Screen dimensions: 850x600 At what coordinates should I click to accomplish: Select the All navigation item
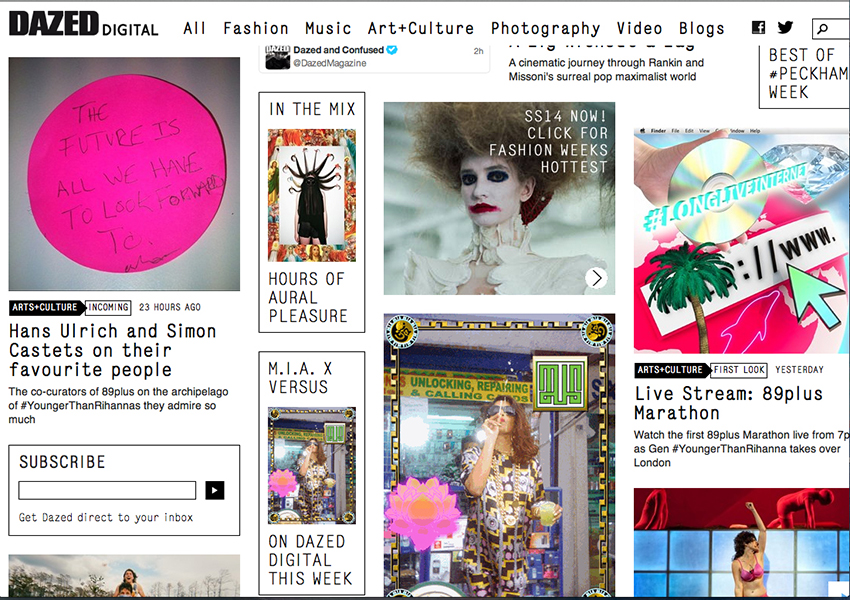(195, 28)
